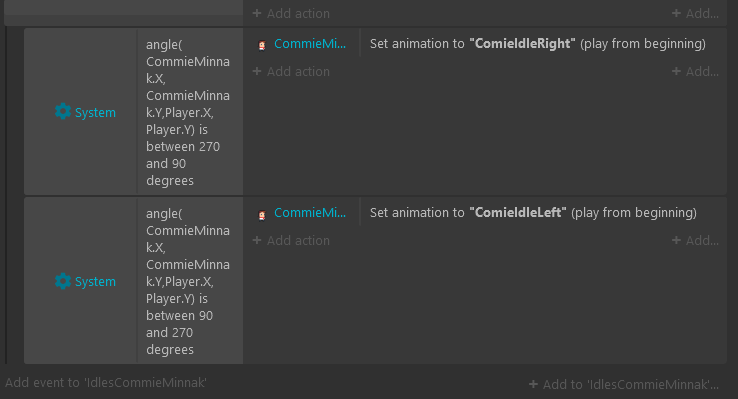Click the plus icon of Add action below ComieIdleRight
Image resolution: width=738 pixels, height=399 pixels.
pyautogui.click(x=257, y=71)
